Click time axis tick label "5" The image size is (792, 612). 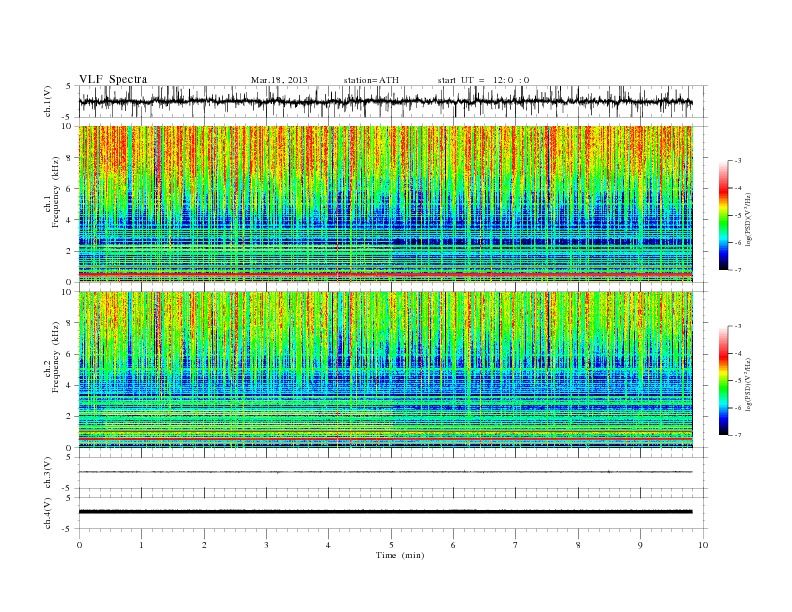click(x=391, y=545)
